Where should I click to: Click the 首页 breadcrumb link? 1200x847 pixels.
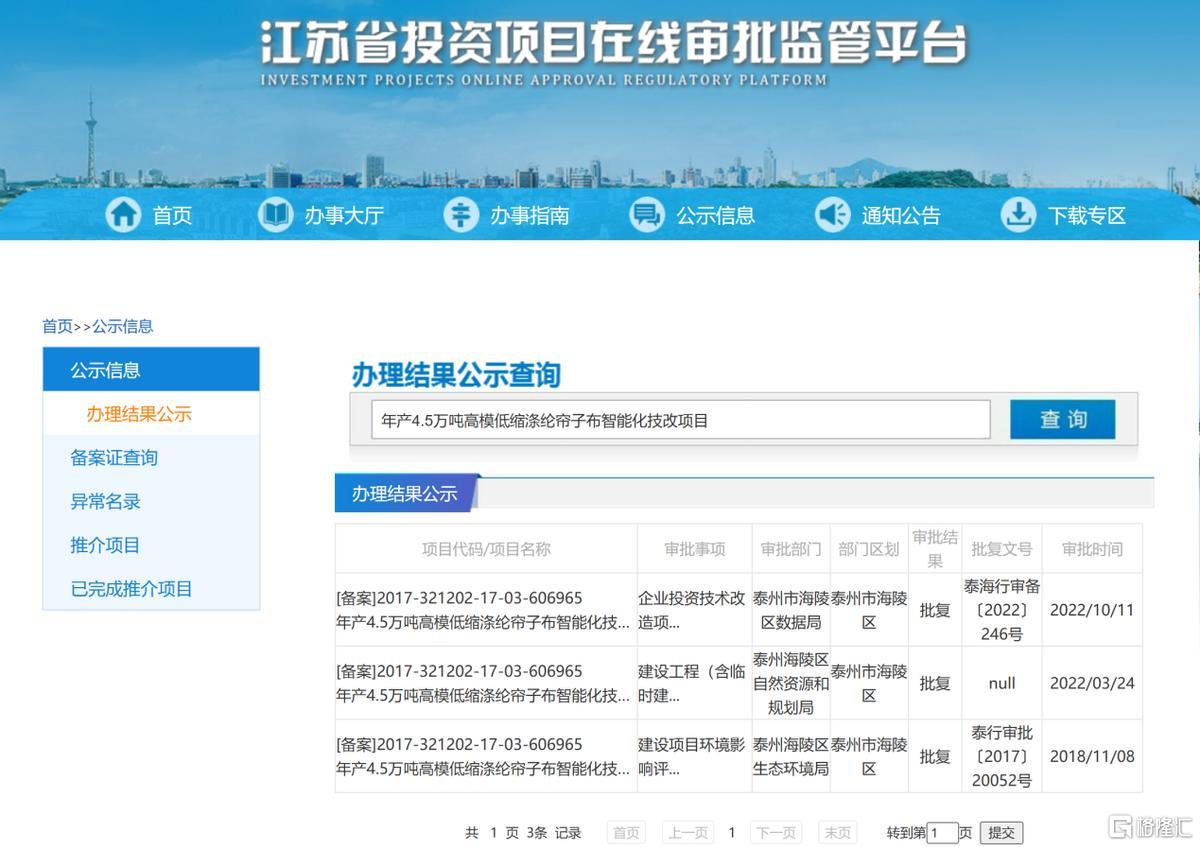click(57, 326)
